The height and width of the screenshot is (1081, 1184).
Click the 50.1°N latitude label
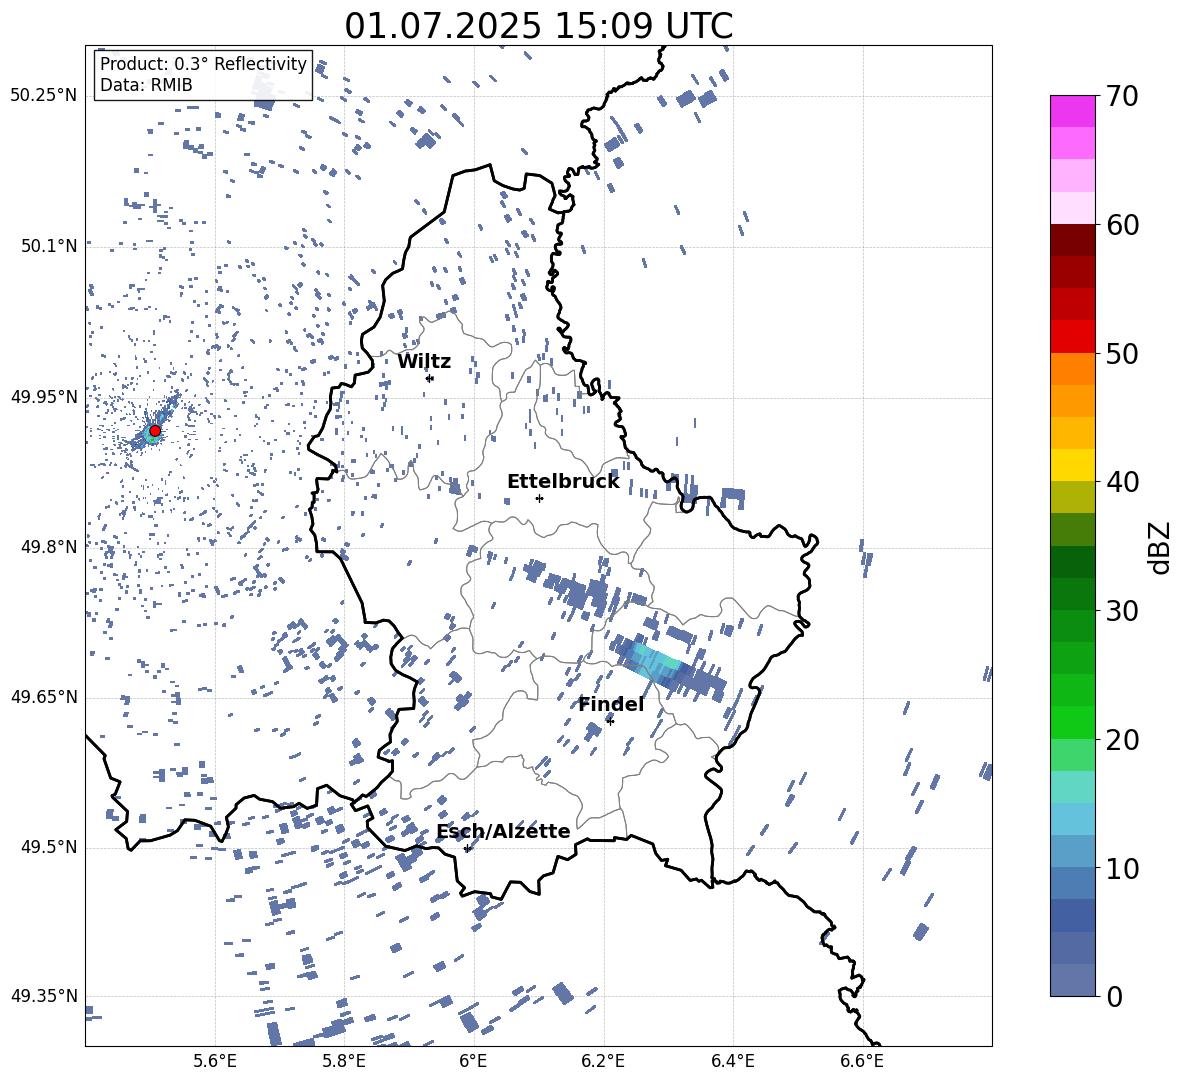48,246
